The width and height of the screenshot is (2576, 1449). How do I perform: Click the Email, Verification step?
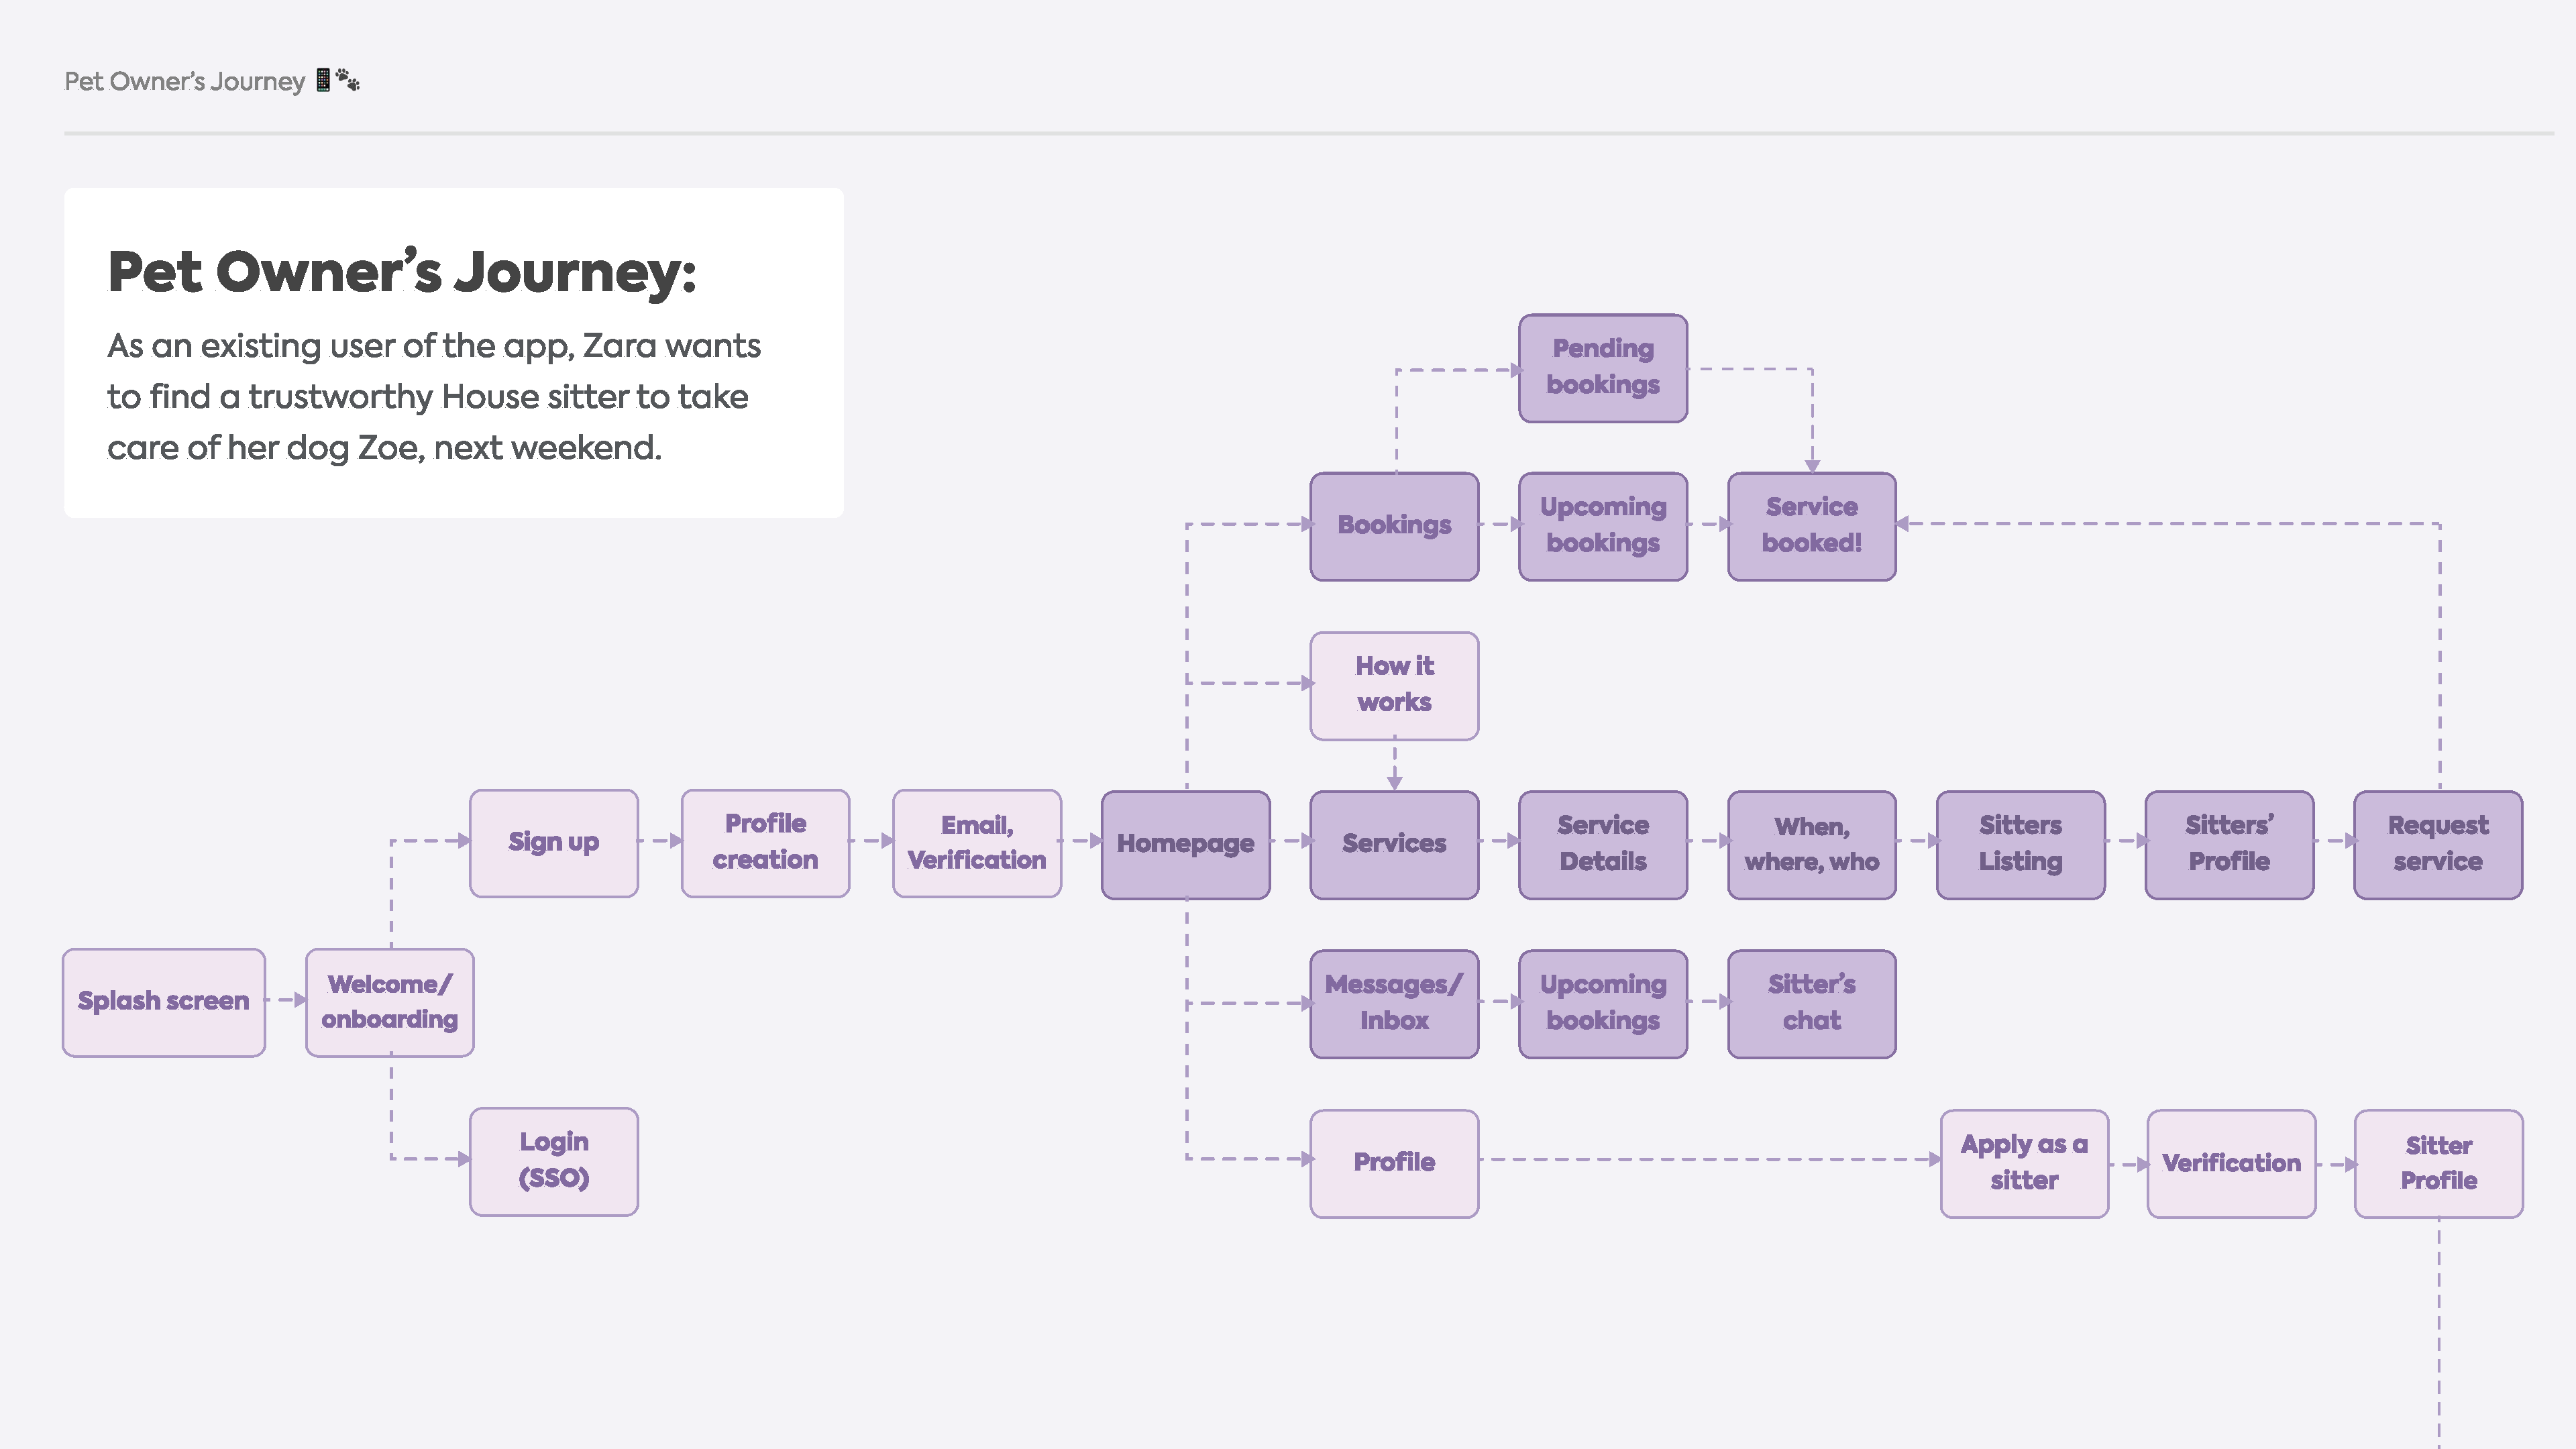click(x=976, y=842)
